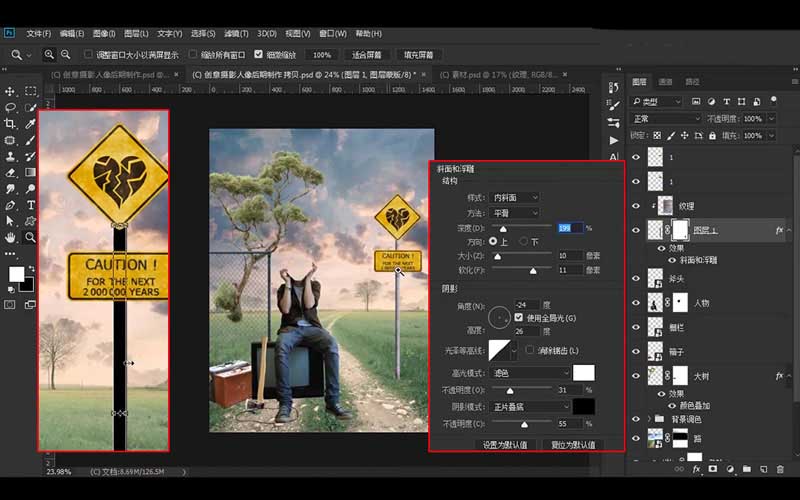Image resolution: width=800 pixels, height=500 pixels.
Task: Open the History panel icon
Action: pos(614,88)
